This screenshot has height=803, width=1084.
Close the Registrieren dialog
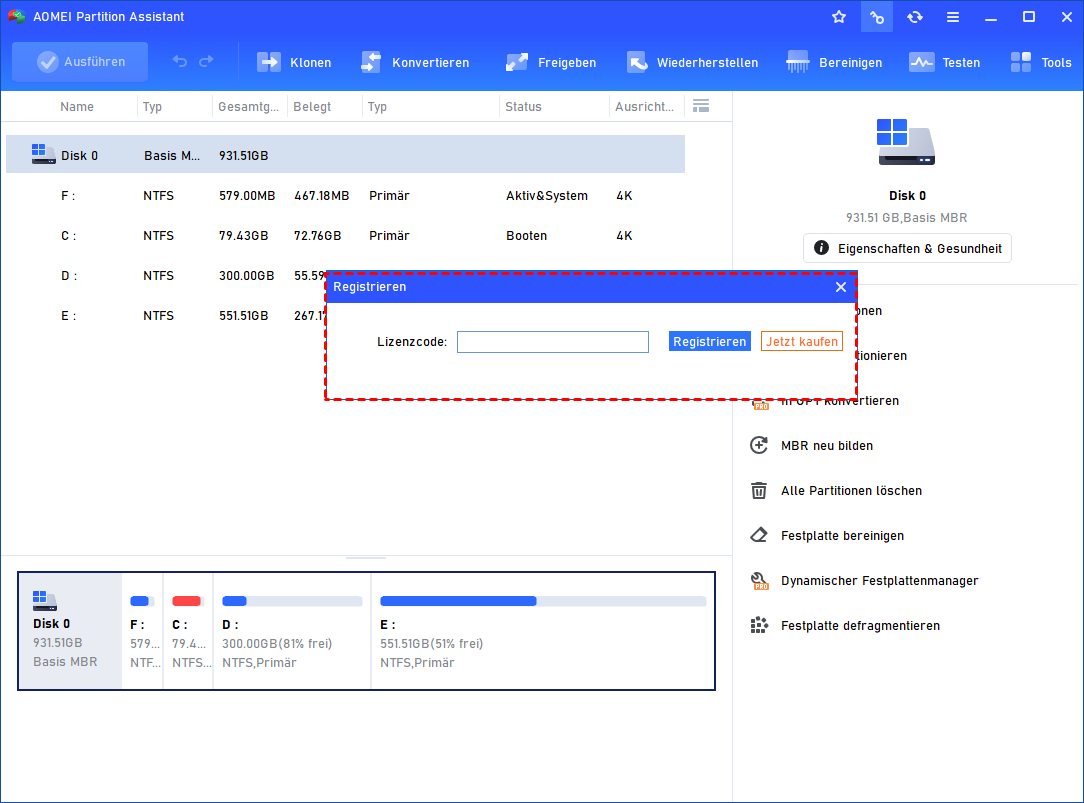coord(841,287)
